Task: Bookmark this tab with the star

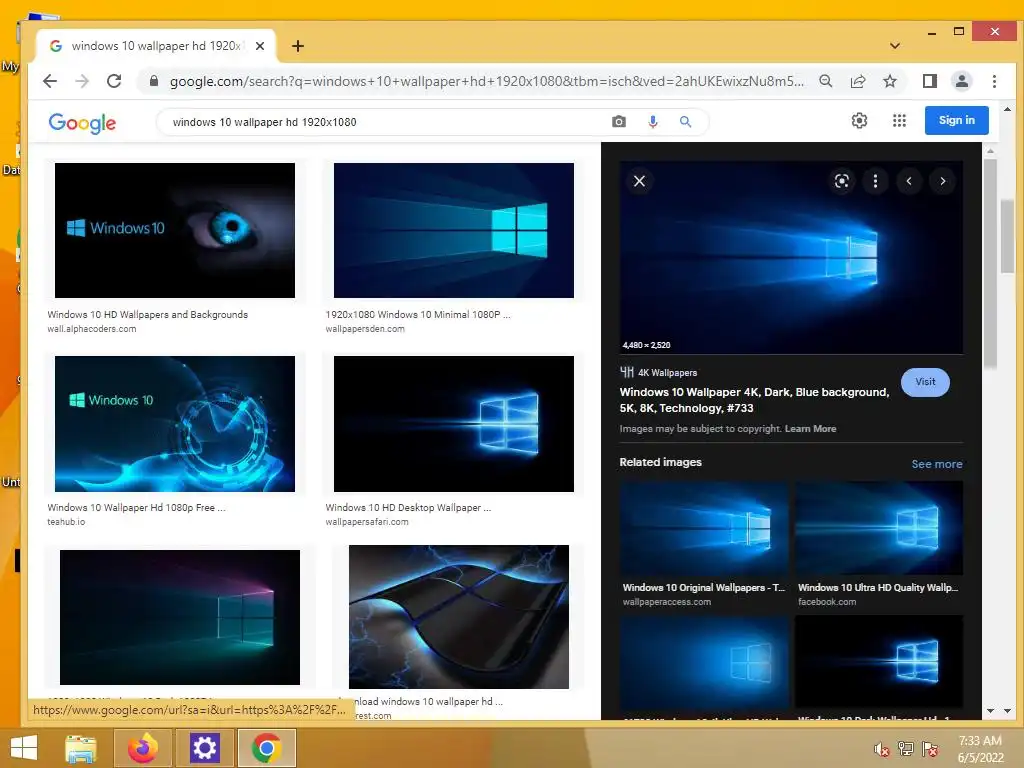Action: tap(889, 81)
